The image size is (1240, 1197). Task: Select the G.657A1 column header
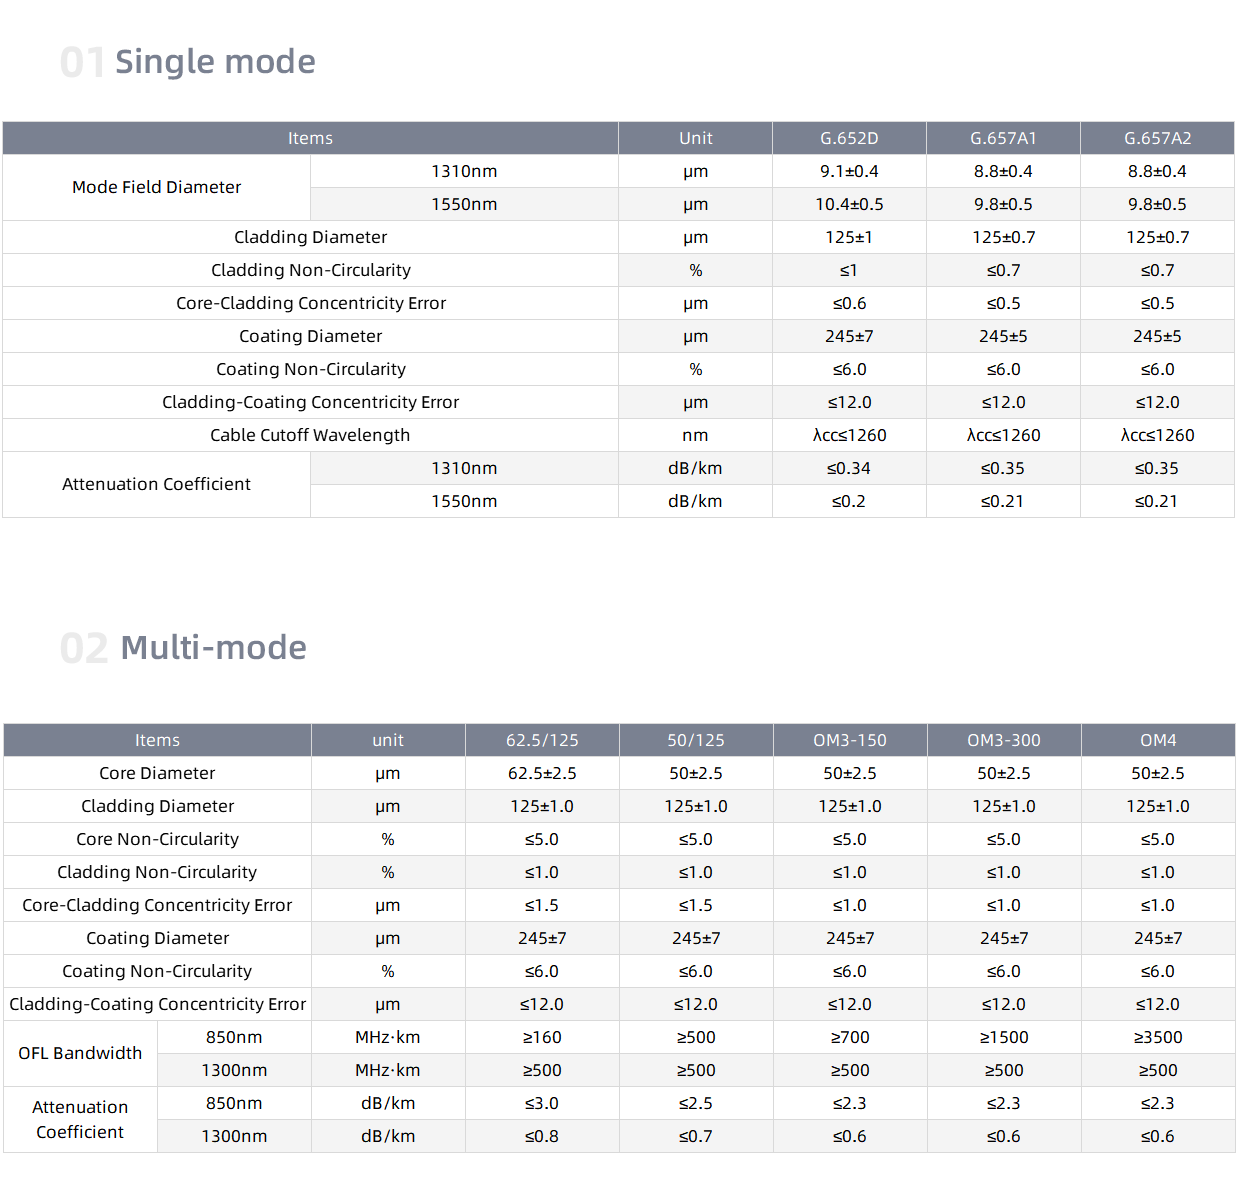tap(1003, 138)
